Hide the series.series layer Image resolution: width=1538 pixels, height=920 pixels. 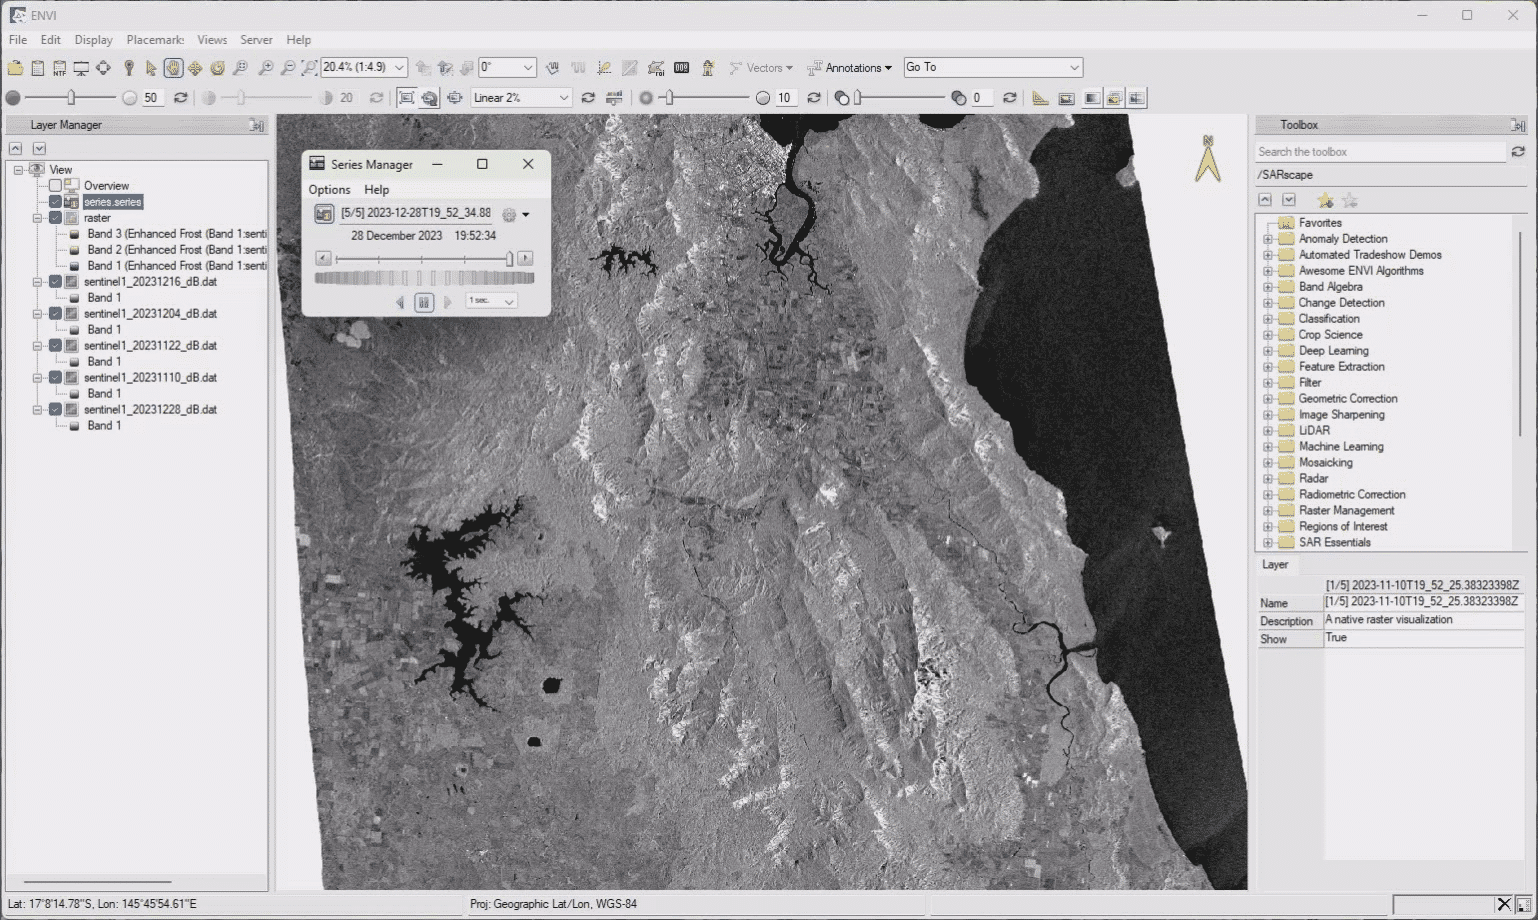tap(56, 202)
